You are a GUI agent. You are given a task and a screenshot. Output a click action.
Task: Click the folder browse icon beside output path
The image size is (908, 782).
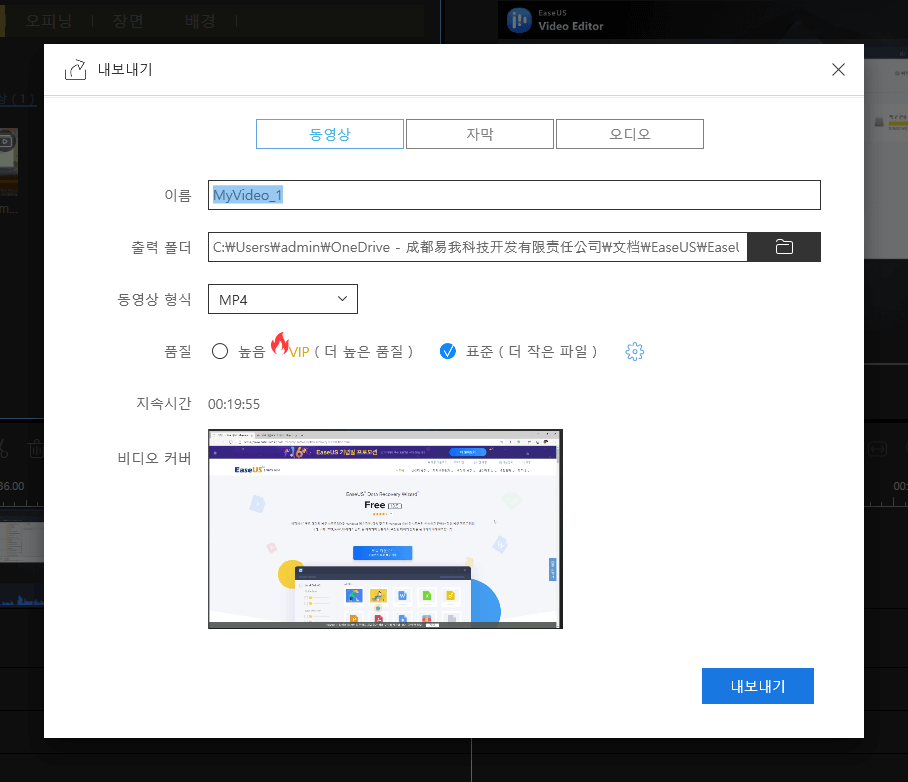pos(784,246)
